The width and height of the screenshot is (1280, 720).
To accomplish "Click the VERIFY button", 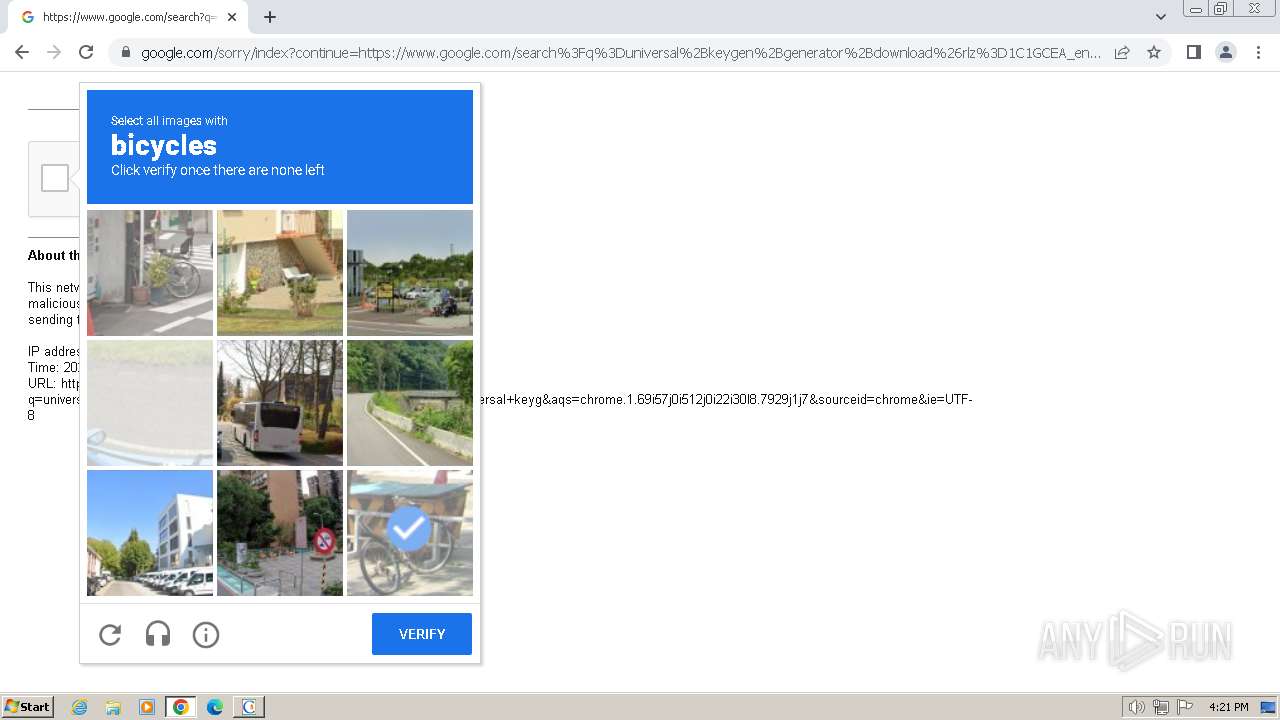I will (x=422, y=634).
